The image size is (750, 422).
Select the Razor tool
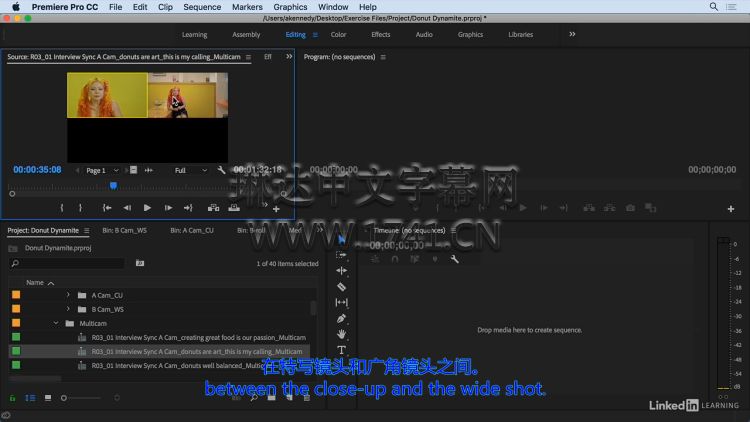pyautogui.click(x=341, y=287)
